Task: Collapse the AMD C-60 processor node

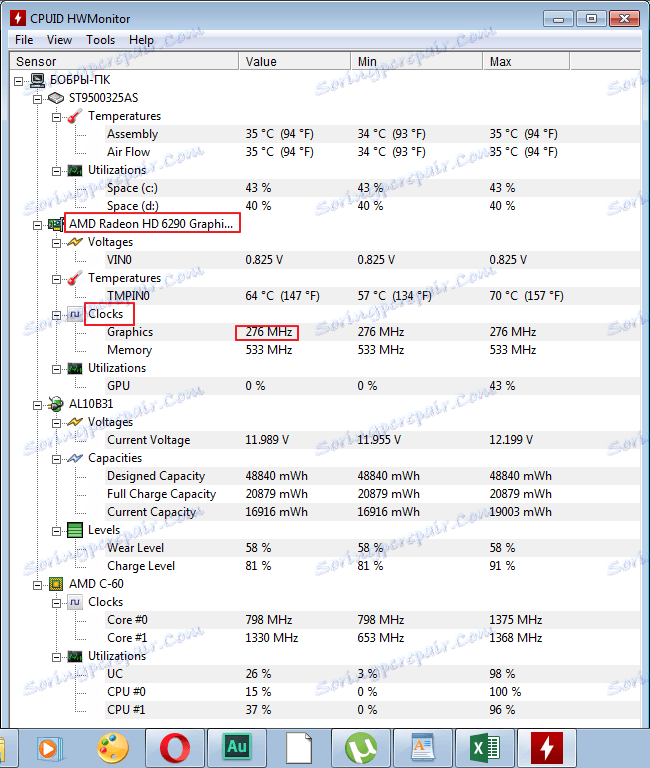Action: click(38, 585)
